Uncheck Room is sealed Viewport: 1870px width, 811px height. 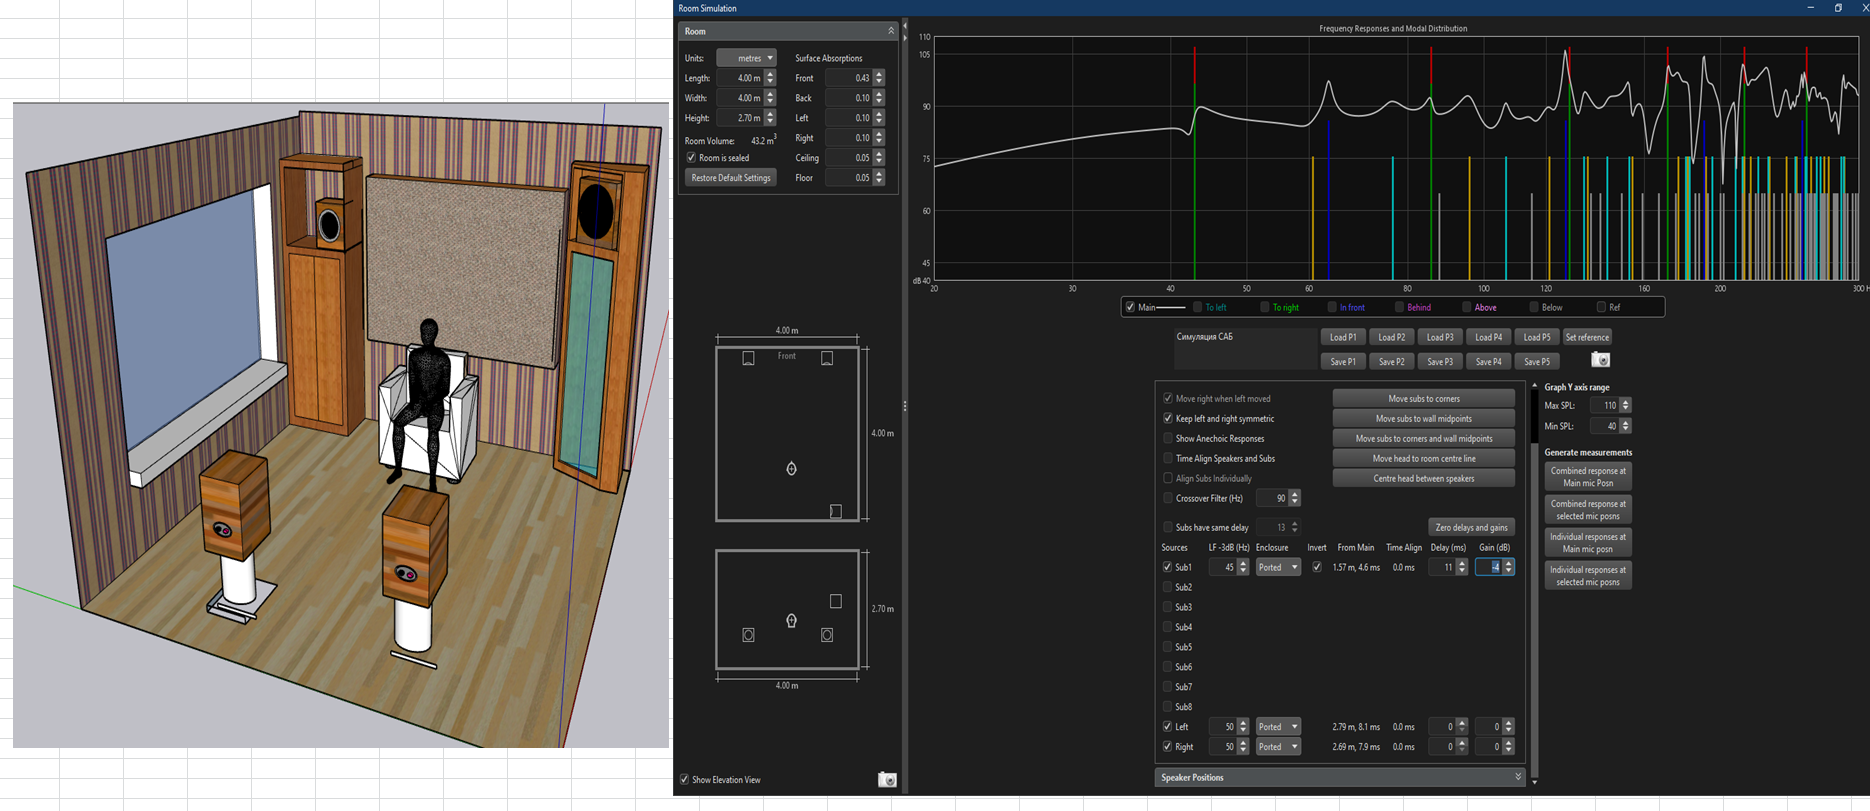coord(691,158)
